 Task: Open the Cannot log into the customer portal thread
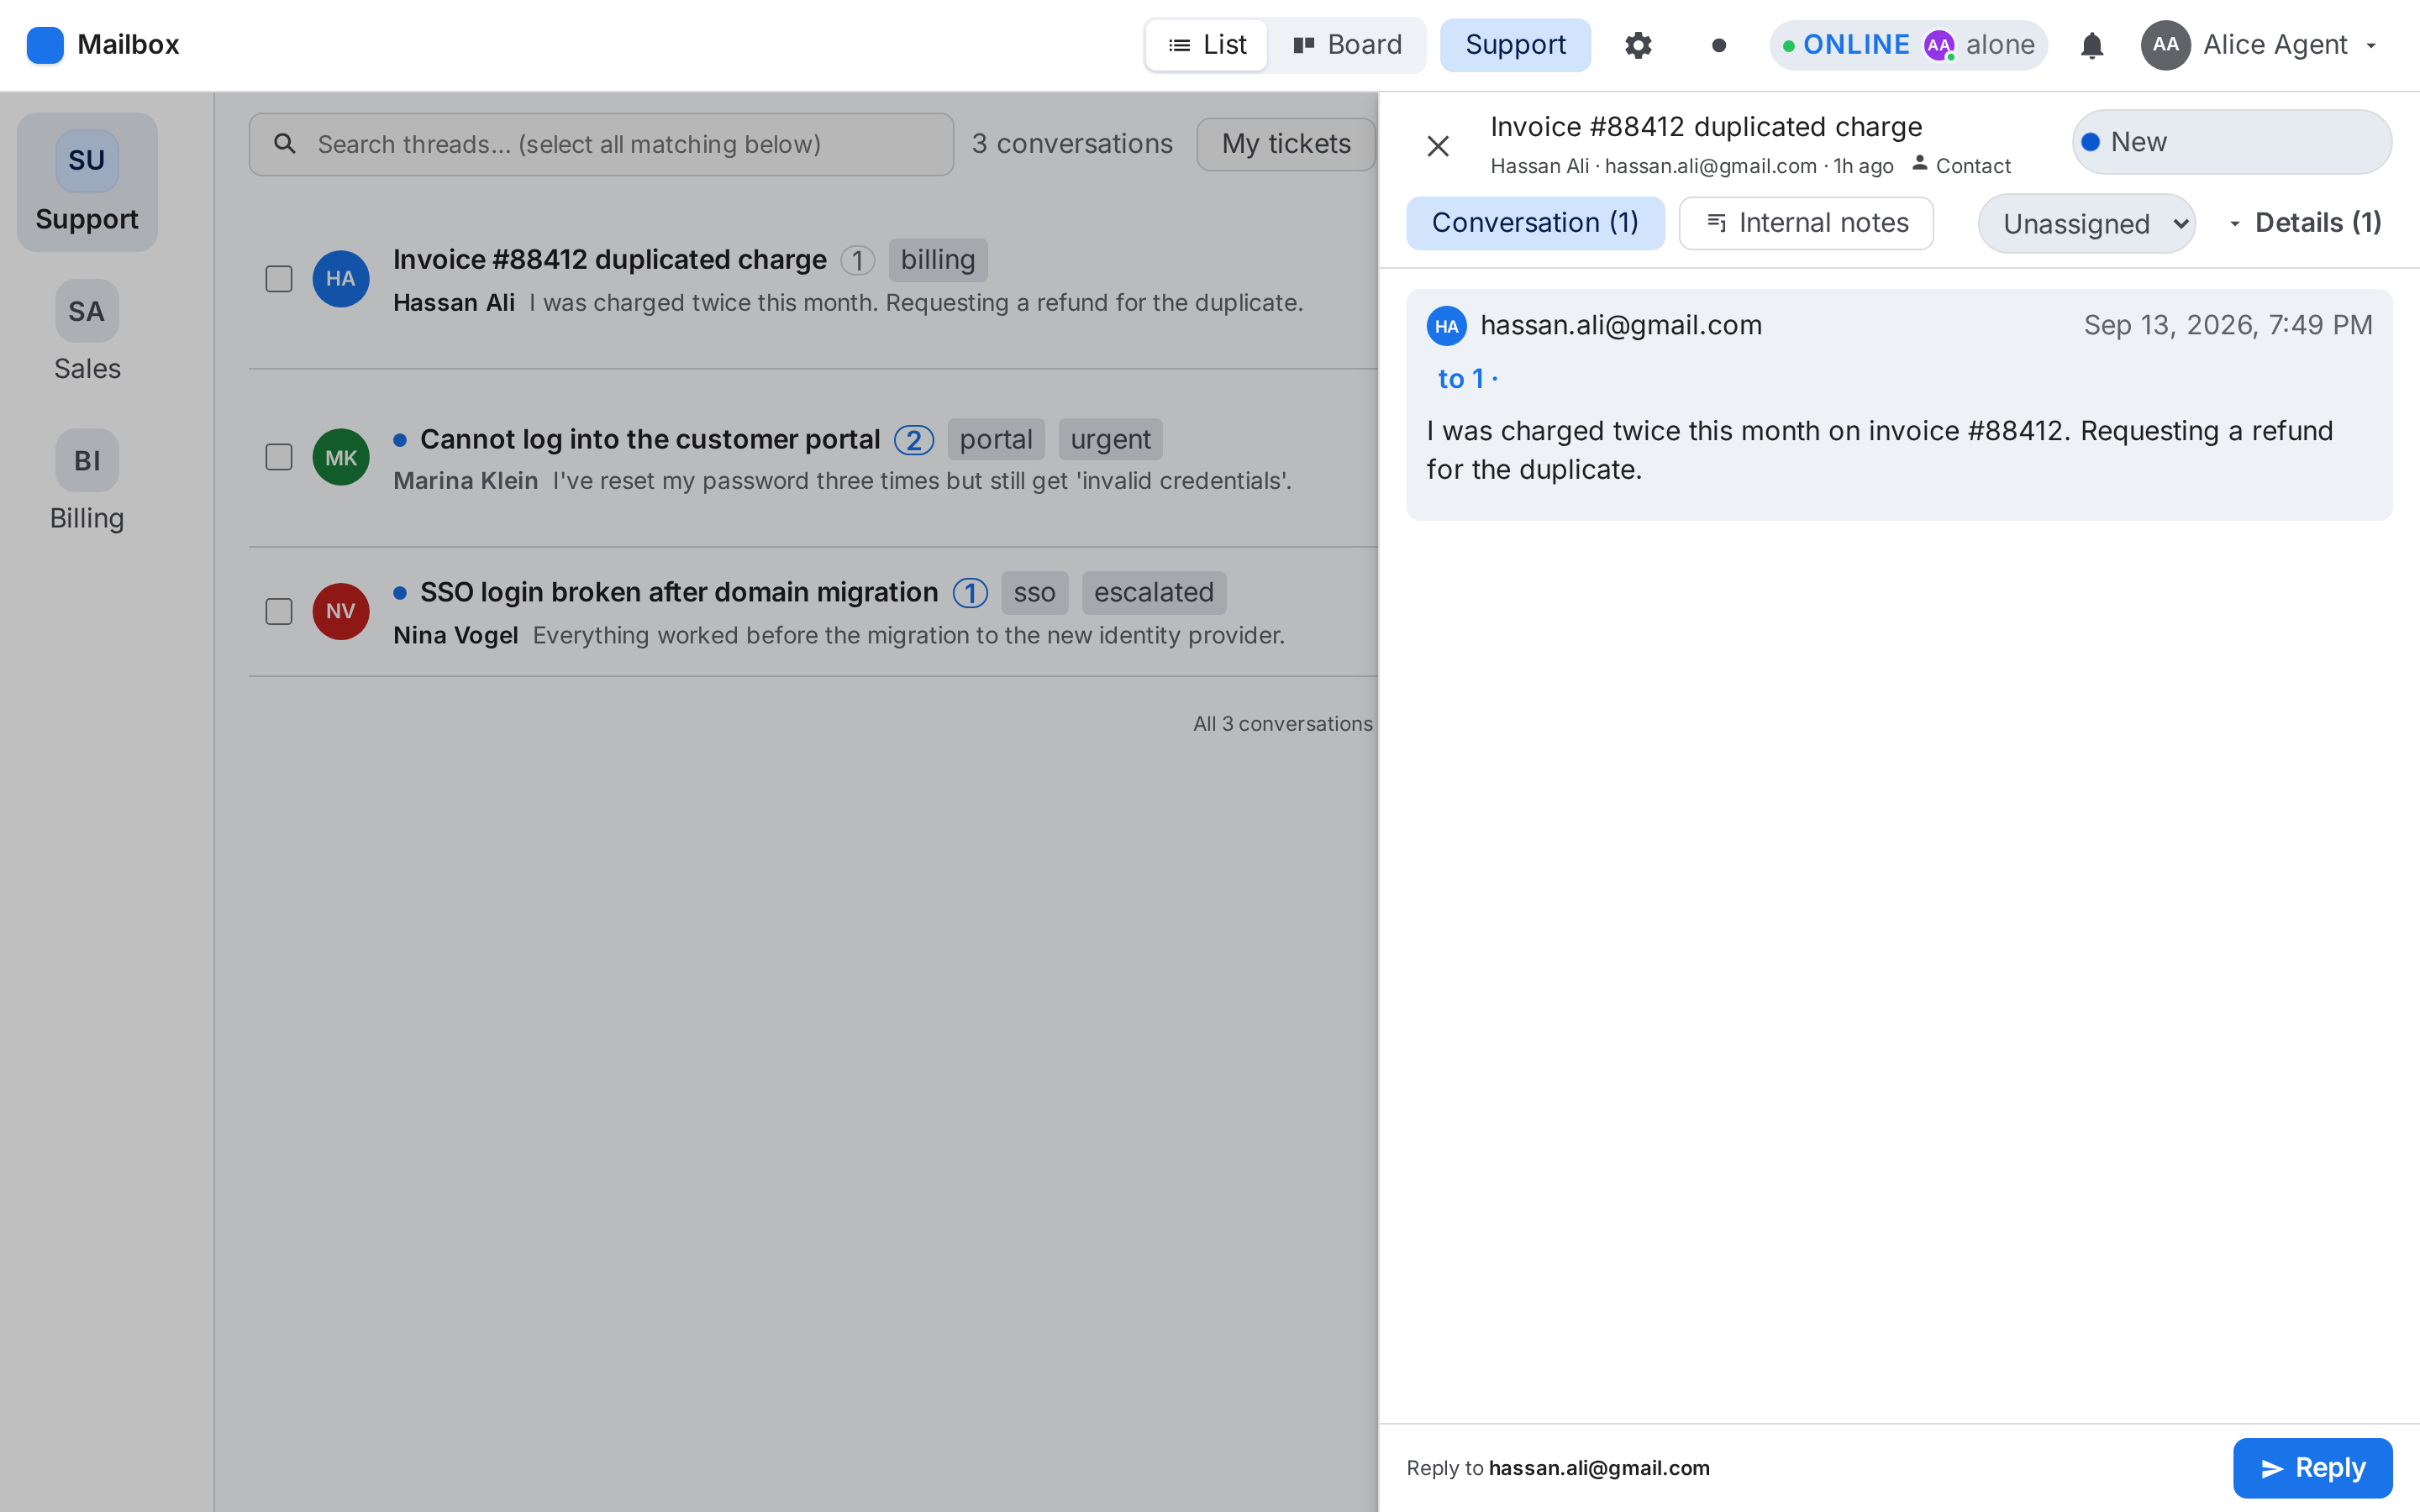pyautogui.click(x=813, y=458)
